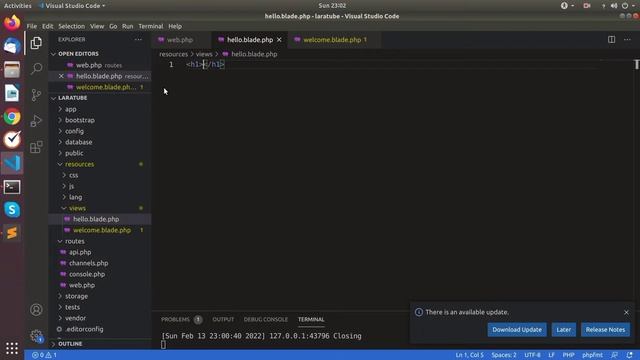Click the Download Update button
Screen dimensions: 640x360
pos(517,330)
